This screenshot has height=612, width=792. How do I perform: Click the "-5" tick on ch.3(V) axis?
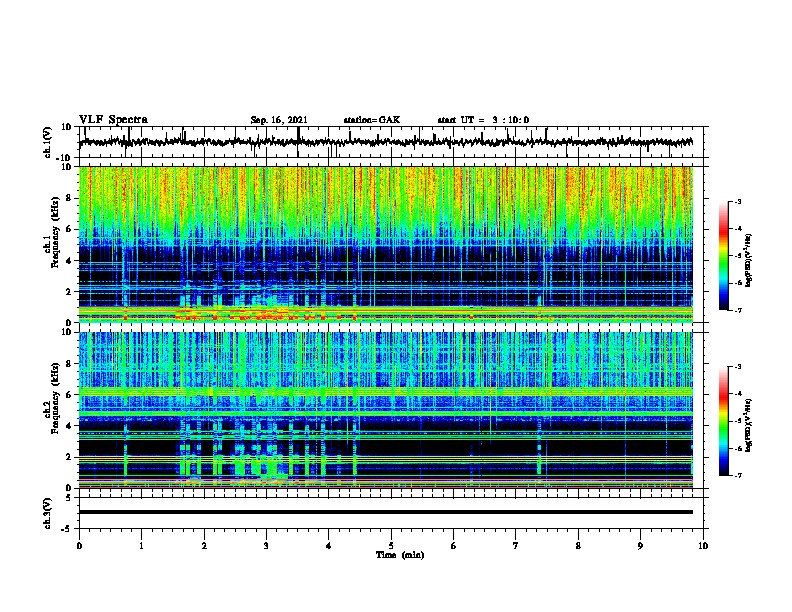coord(68,529)
